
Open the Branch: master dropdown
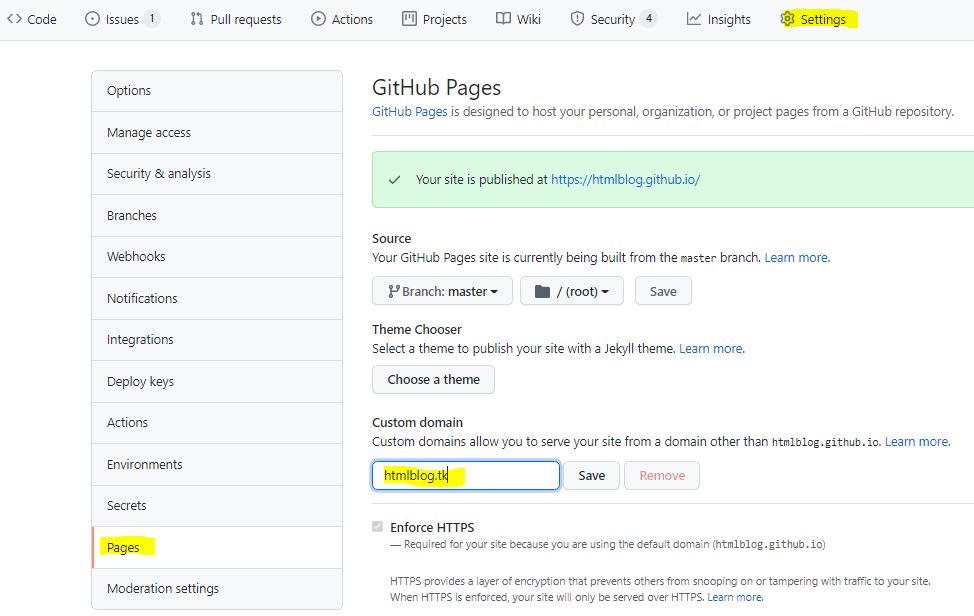442,290
